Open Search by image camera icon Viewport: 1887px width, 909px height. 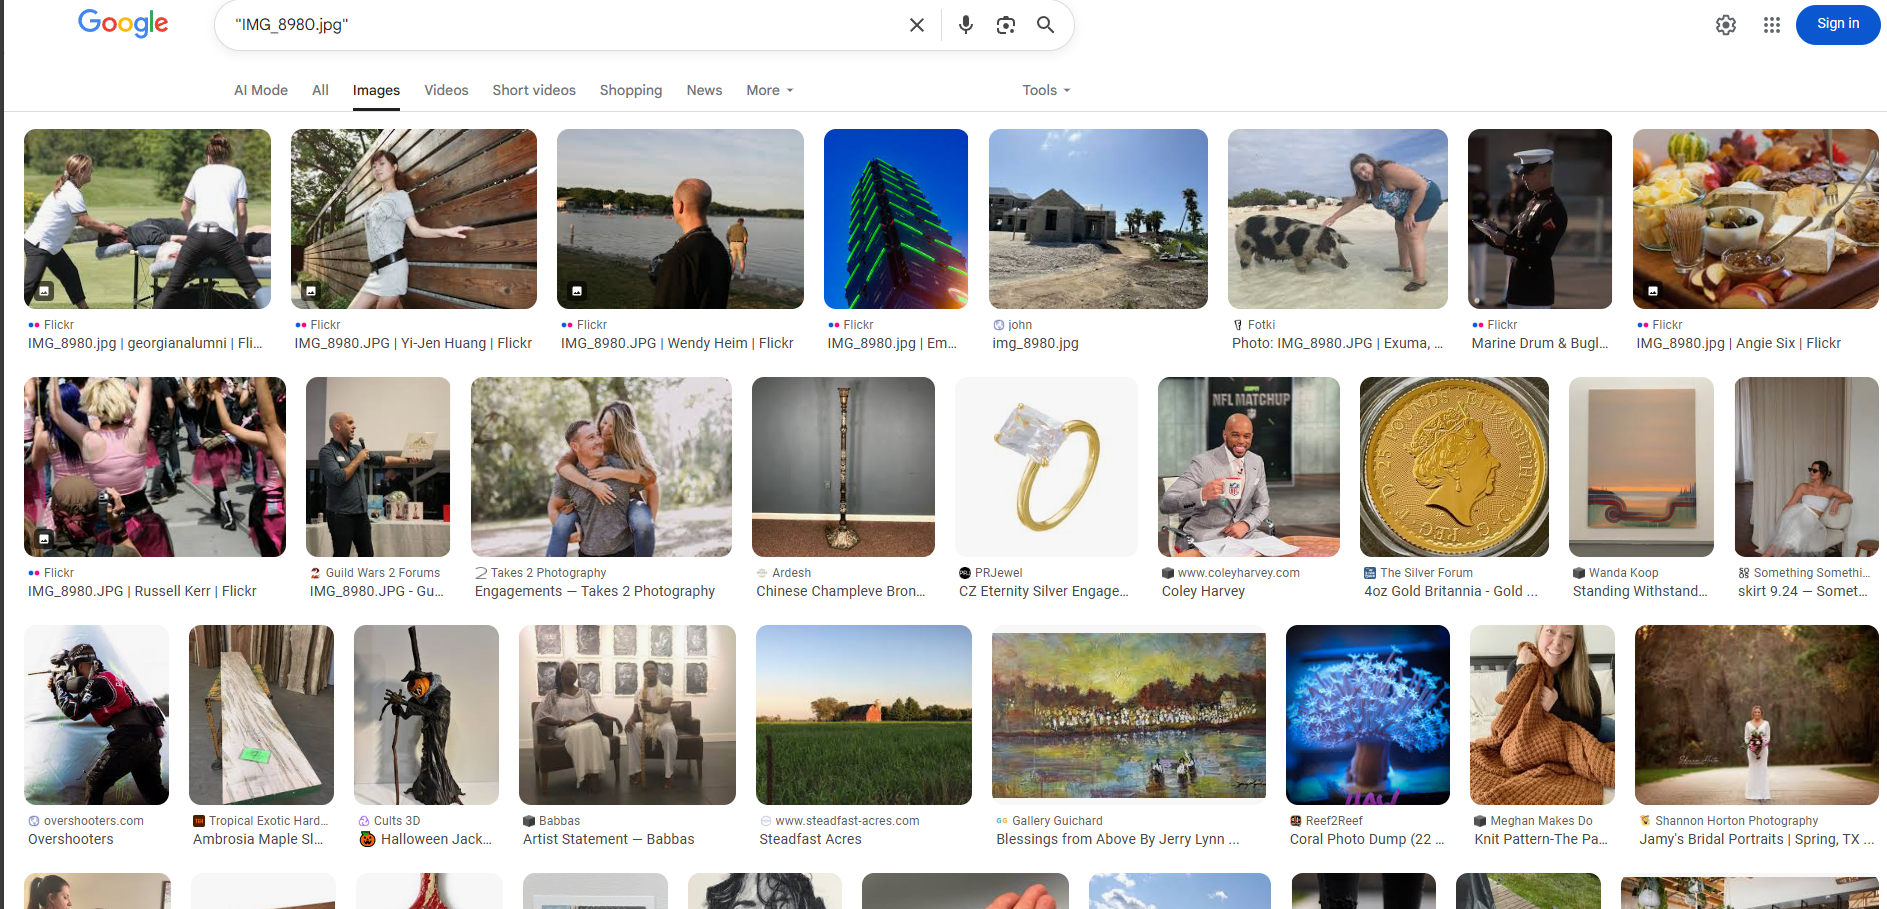click(x=1006, y=25)
